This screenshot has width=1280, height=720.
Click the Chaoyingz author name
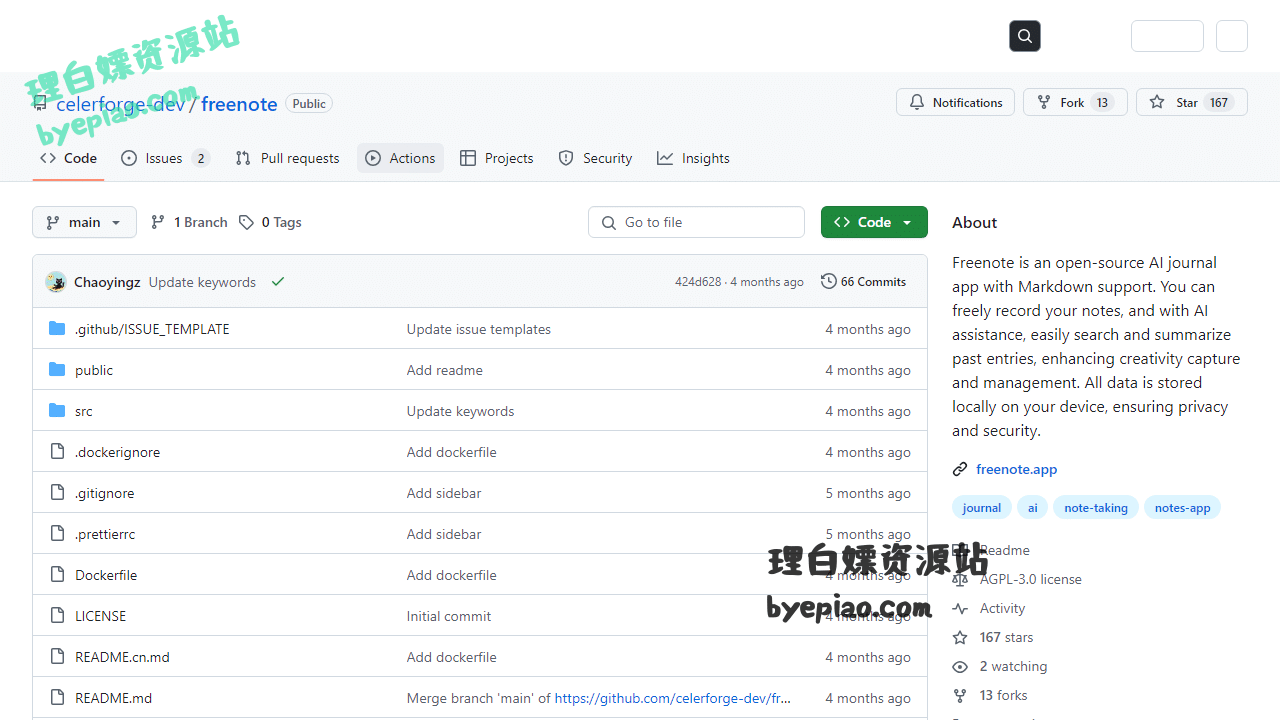(x=107, y=282)
